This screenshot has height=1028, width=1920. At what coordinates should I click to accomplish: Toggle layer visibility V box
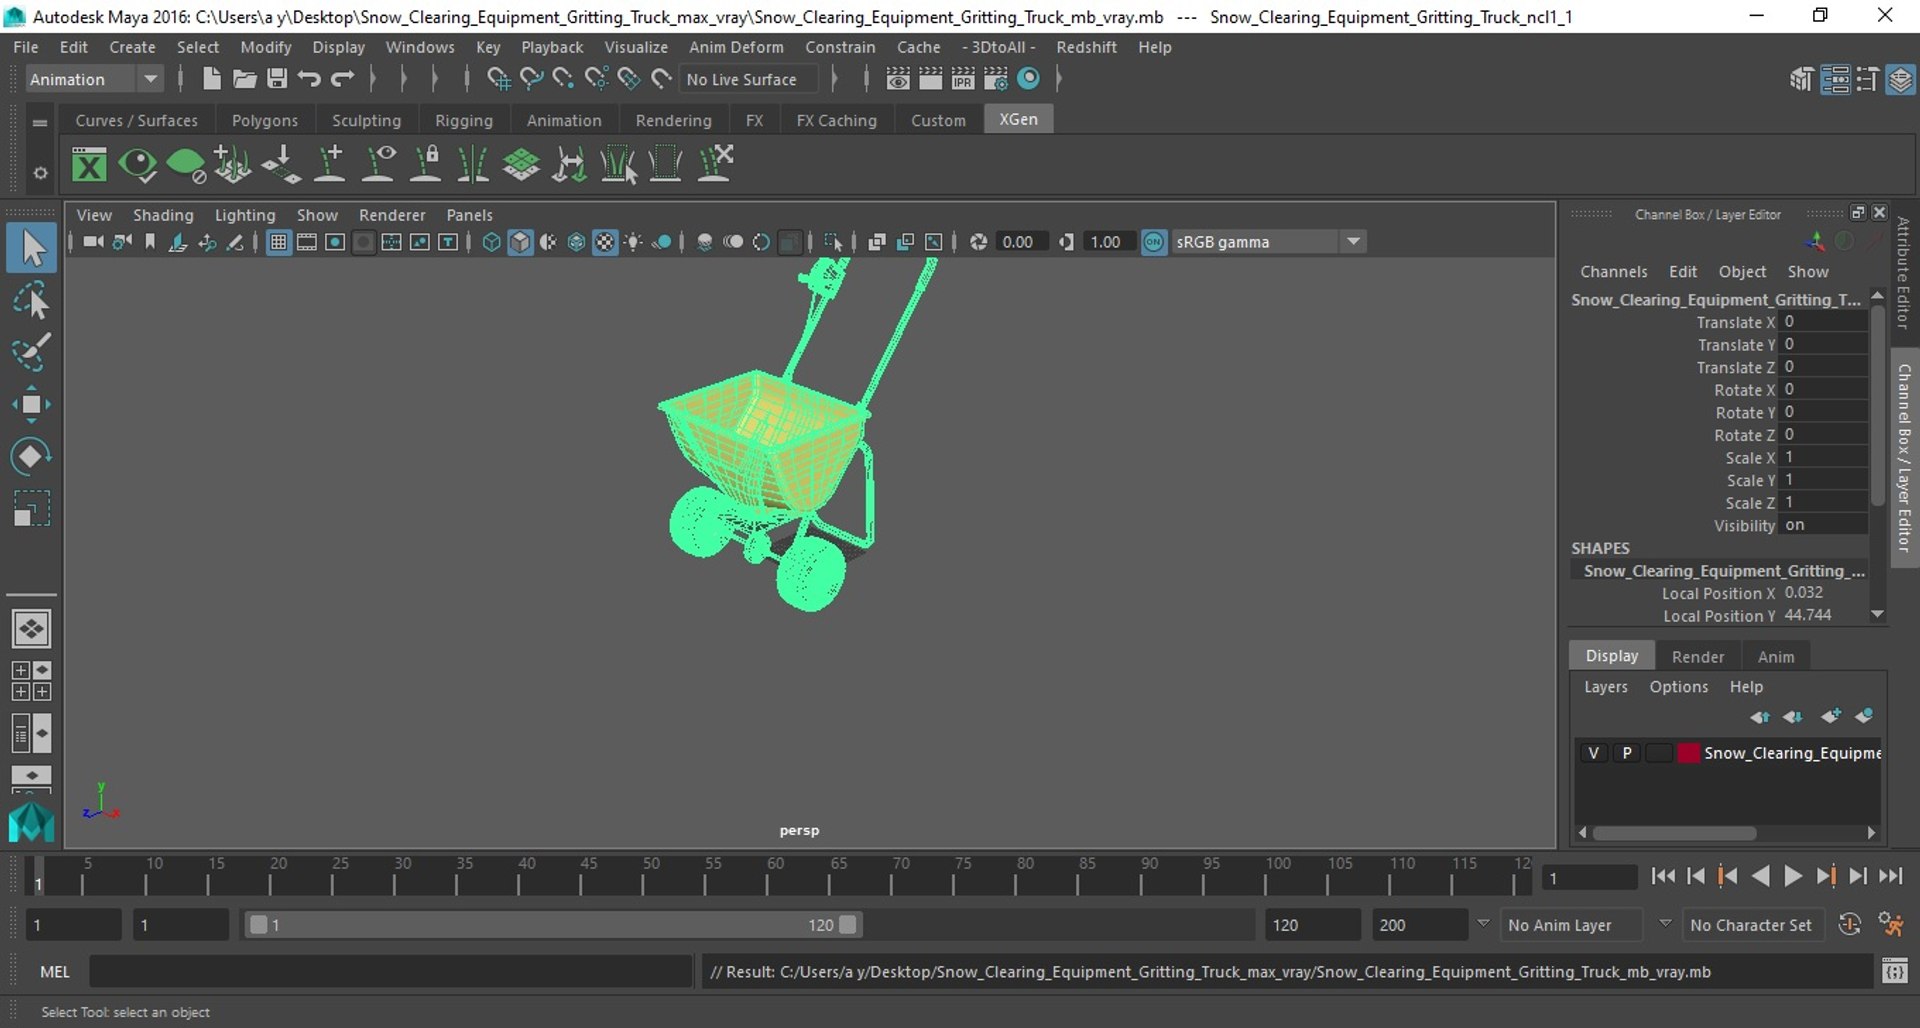click(1593, 753)
